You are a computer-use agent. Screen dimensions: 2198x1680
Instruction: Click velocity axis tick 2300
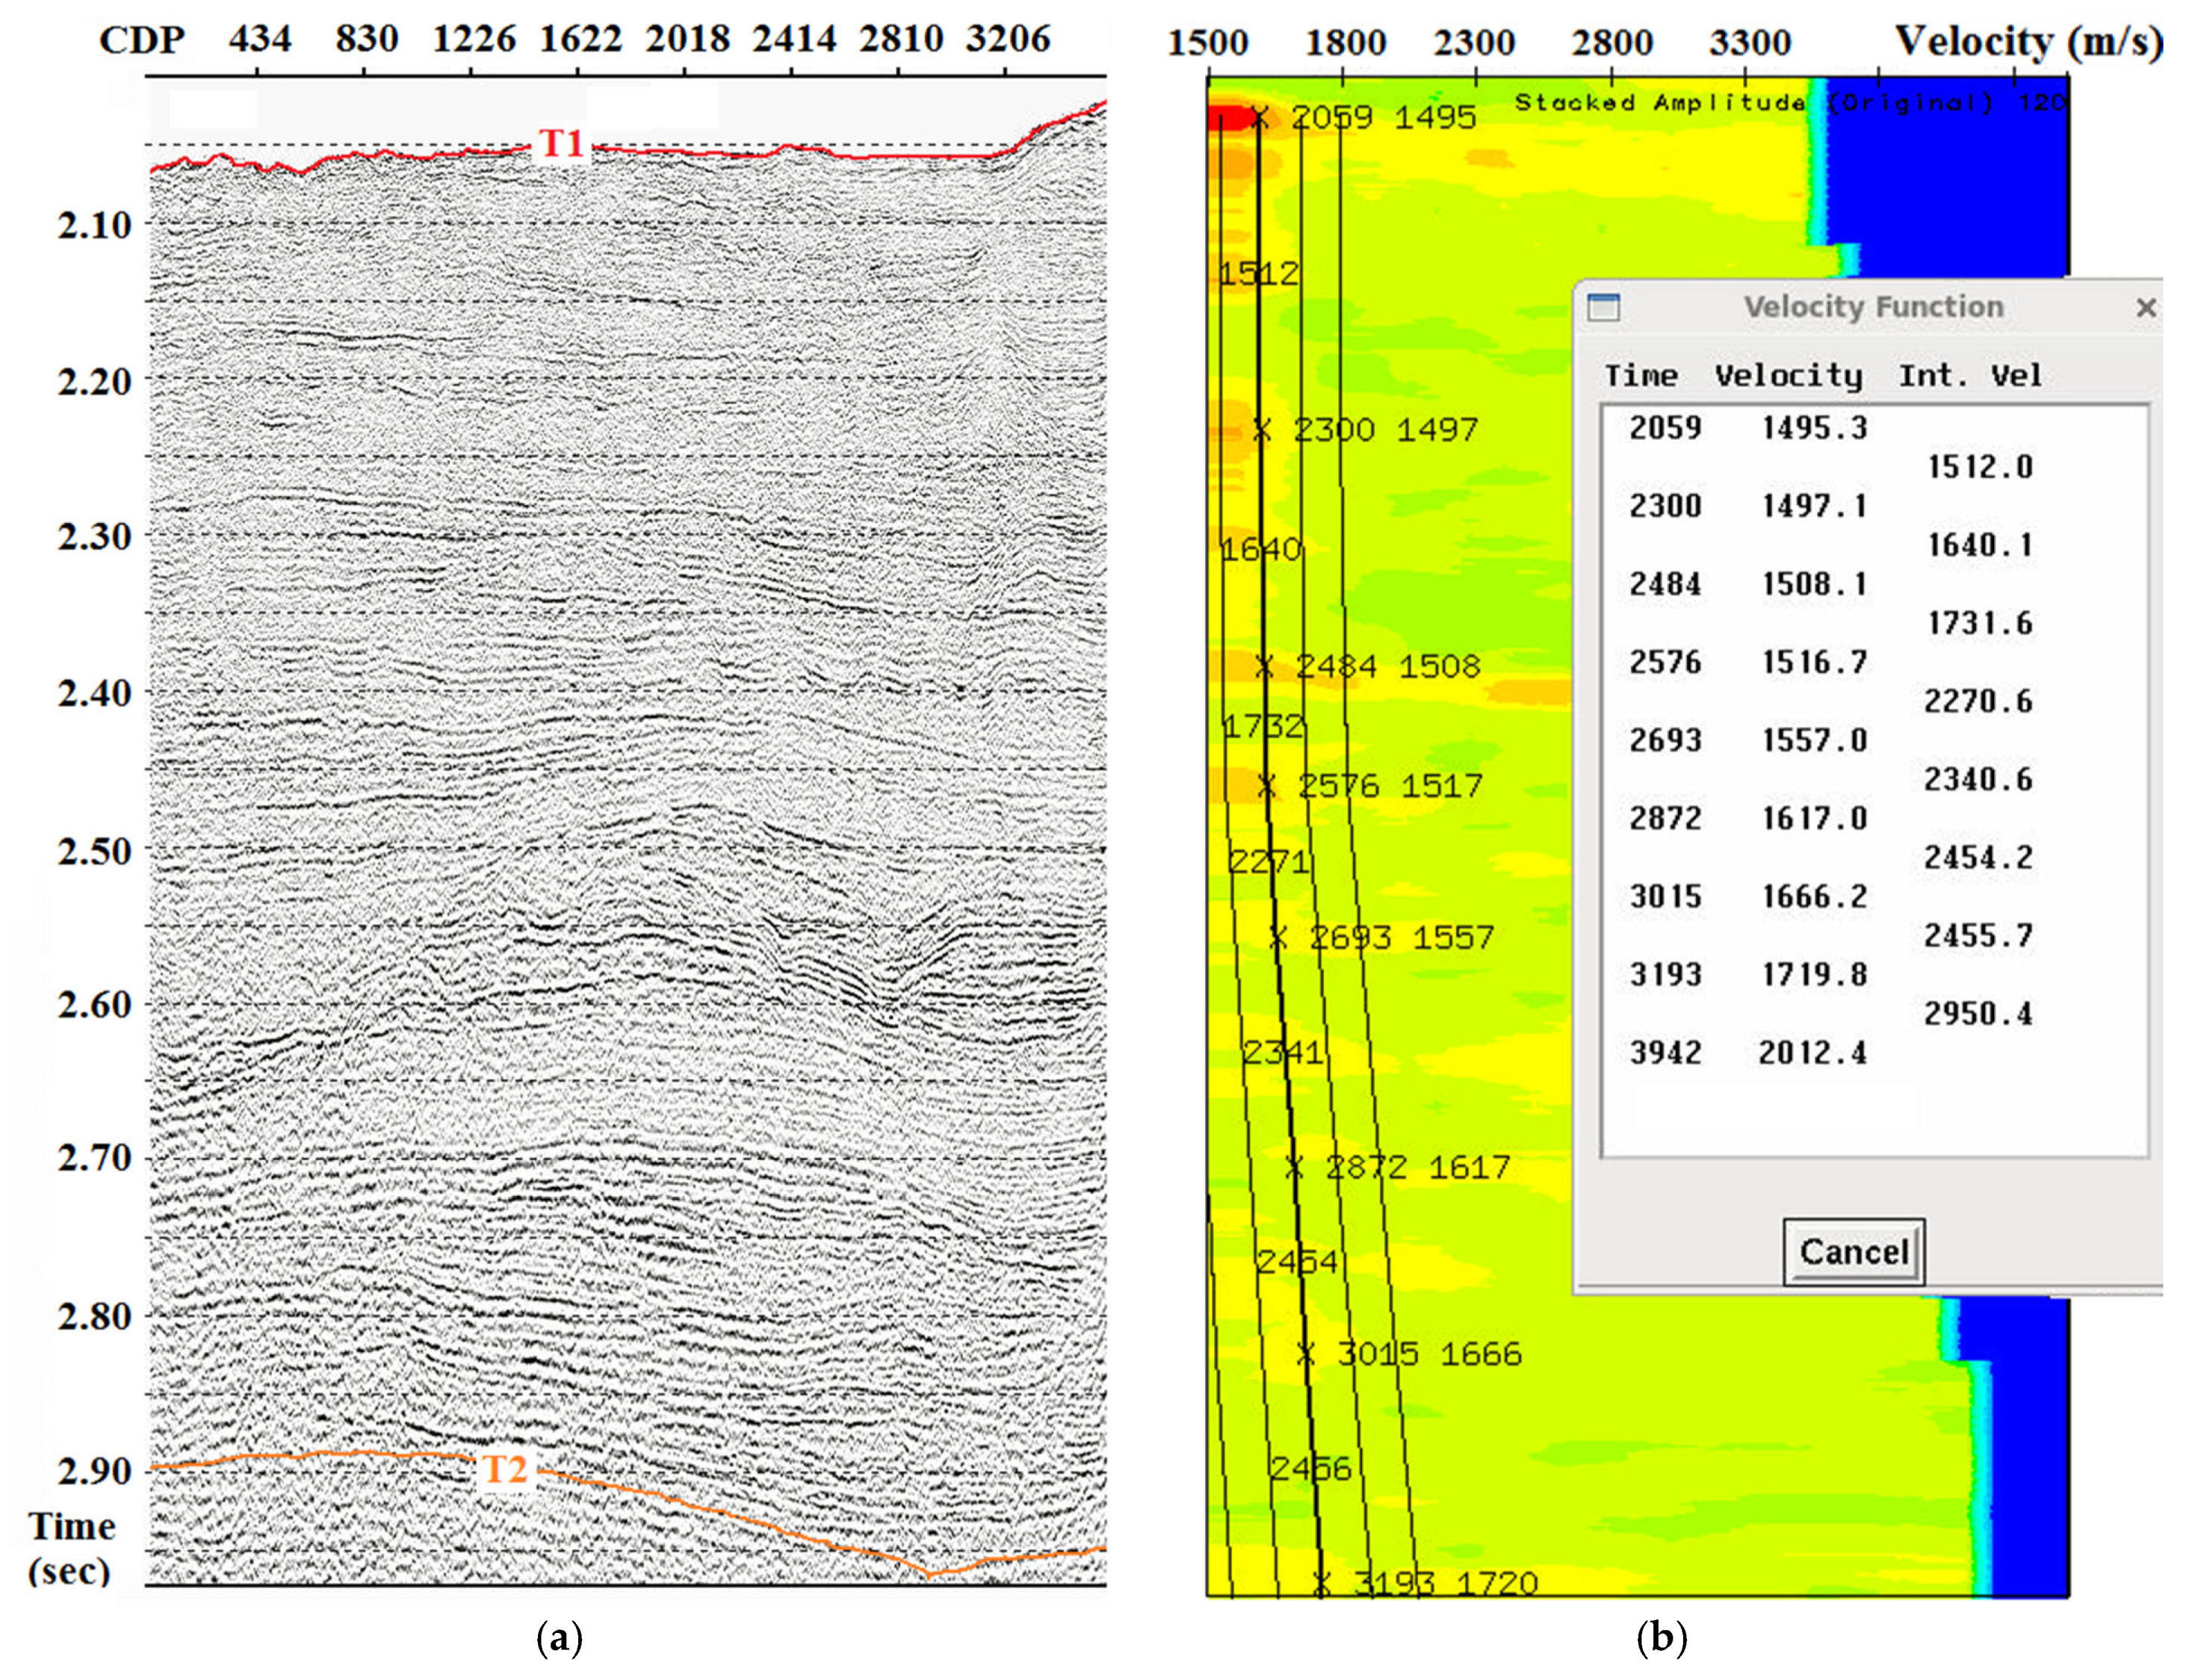pyautogui.click(x=1473, y=43)
